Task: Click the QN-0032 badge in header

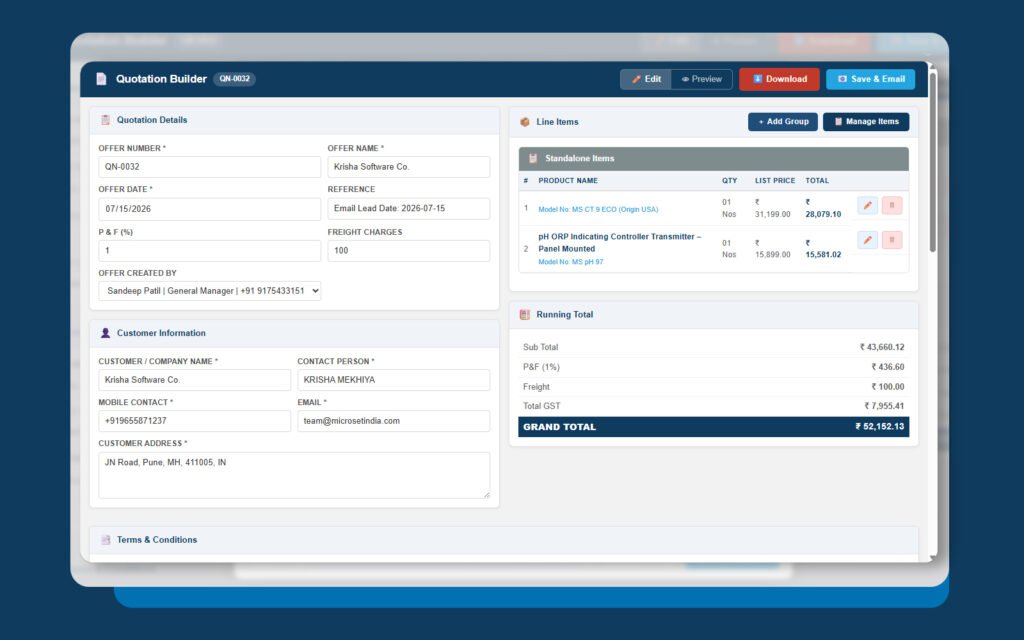Action: (x=234, y=79)
